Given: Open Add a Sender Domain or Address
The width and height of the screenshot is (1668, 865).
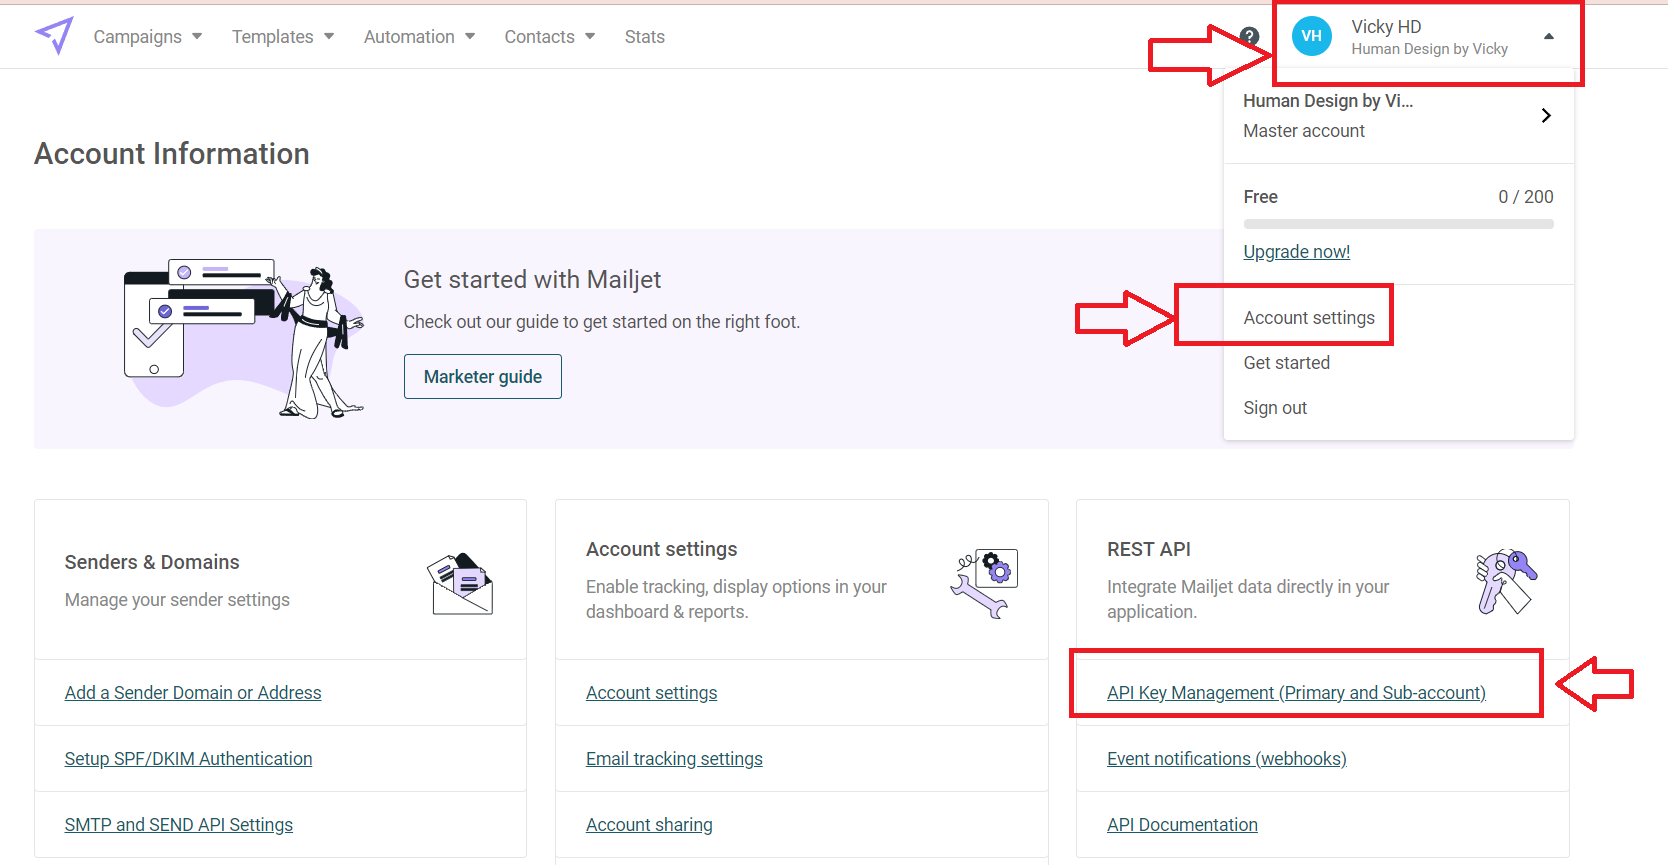Looking at the screenshot, I should tap(193, 693).
